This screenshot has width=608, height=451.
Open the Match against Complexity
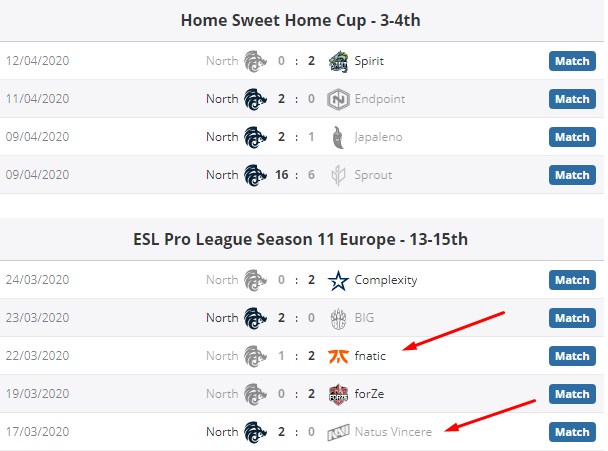[x=572, y=280]
